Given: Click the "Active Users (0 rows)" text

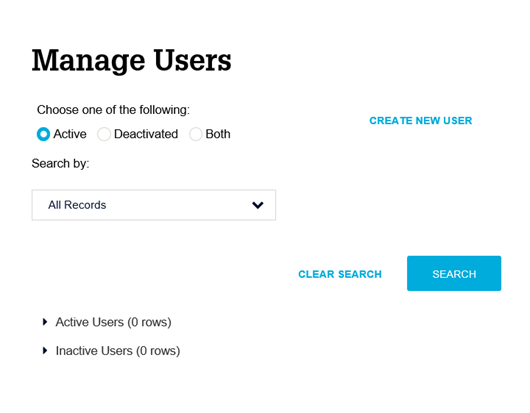Looking at the screenshot, I should tap(114, 322).
